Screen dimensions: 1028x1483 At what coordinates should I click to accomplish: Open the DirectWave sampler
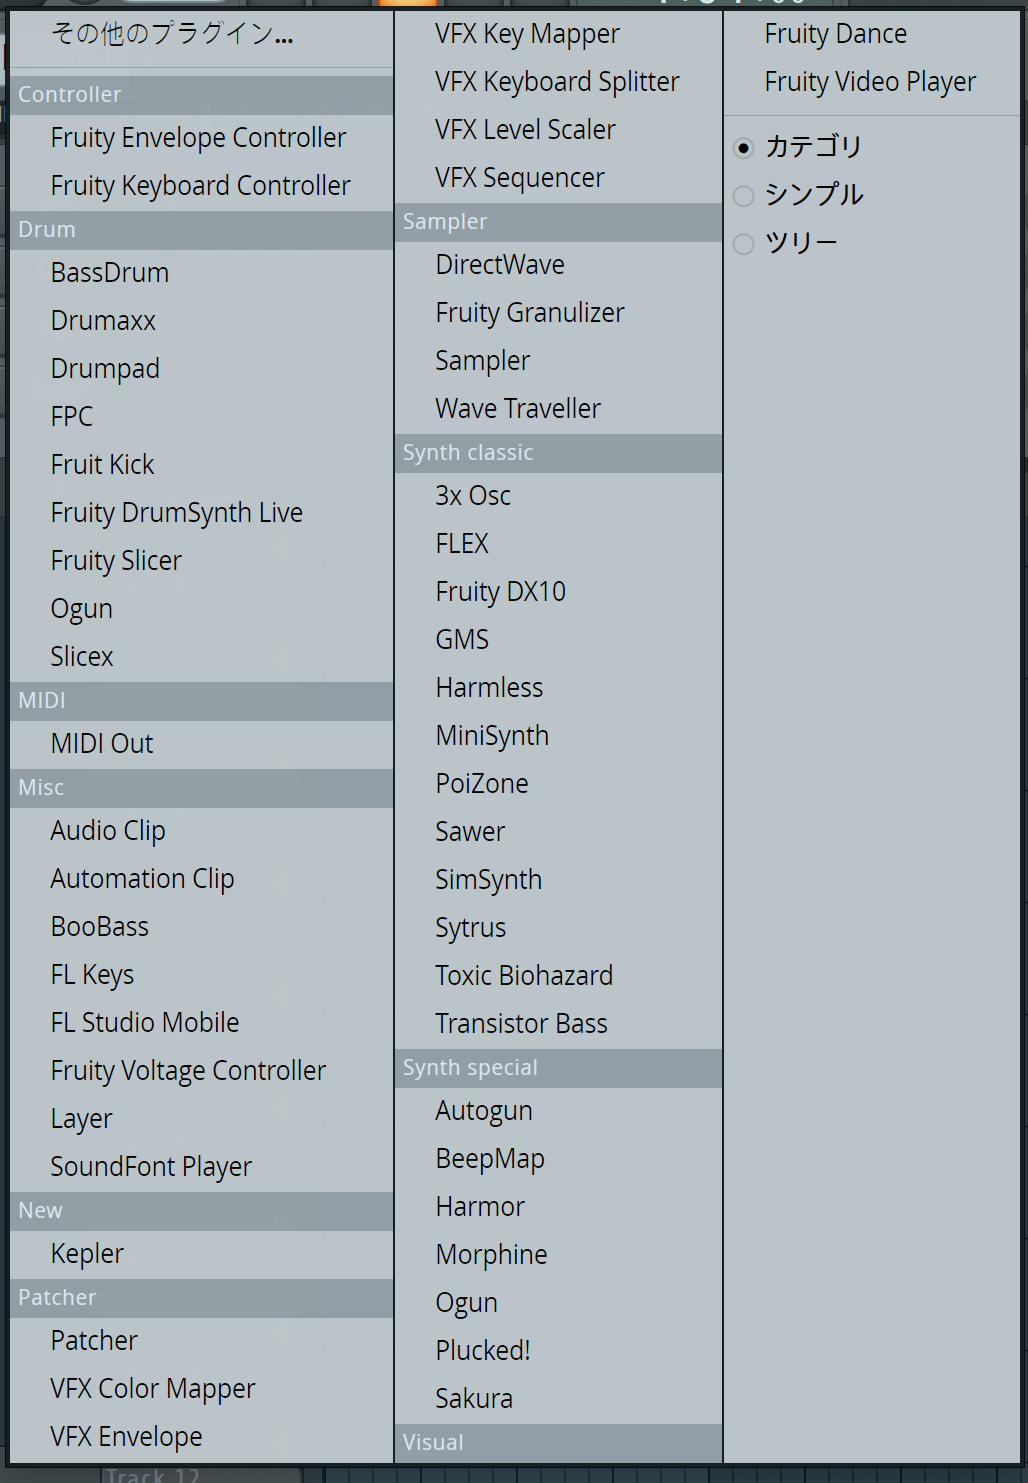click(x=500, y=265)
